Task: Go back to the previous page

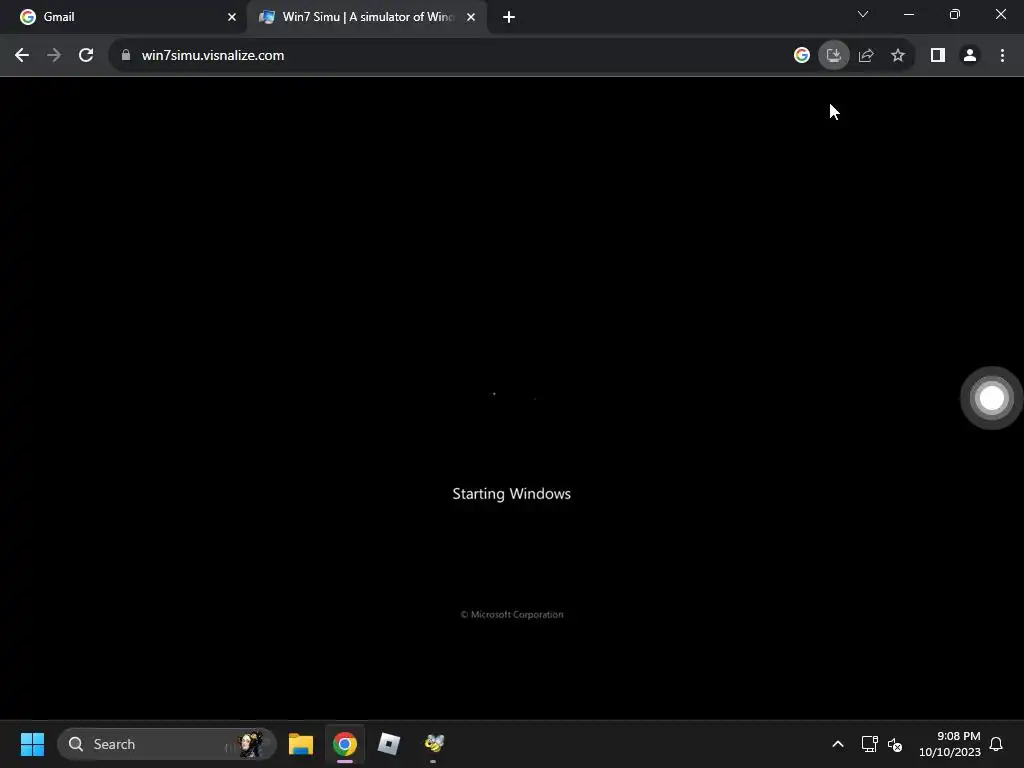Action: (x=22, y=56)
